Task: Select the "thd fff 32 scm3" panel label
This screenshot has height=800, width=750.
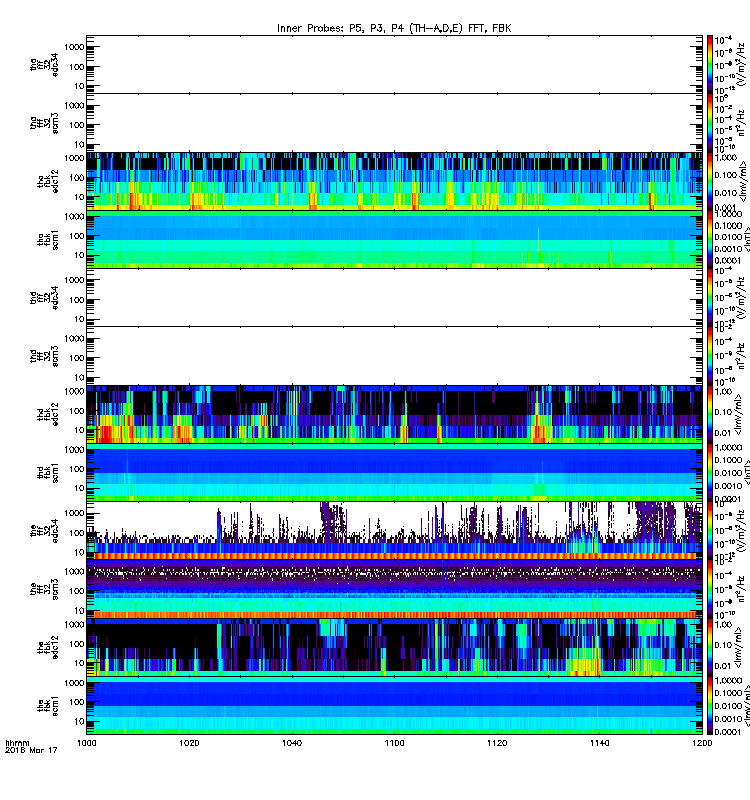Action: (x=44, y=356)
